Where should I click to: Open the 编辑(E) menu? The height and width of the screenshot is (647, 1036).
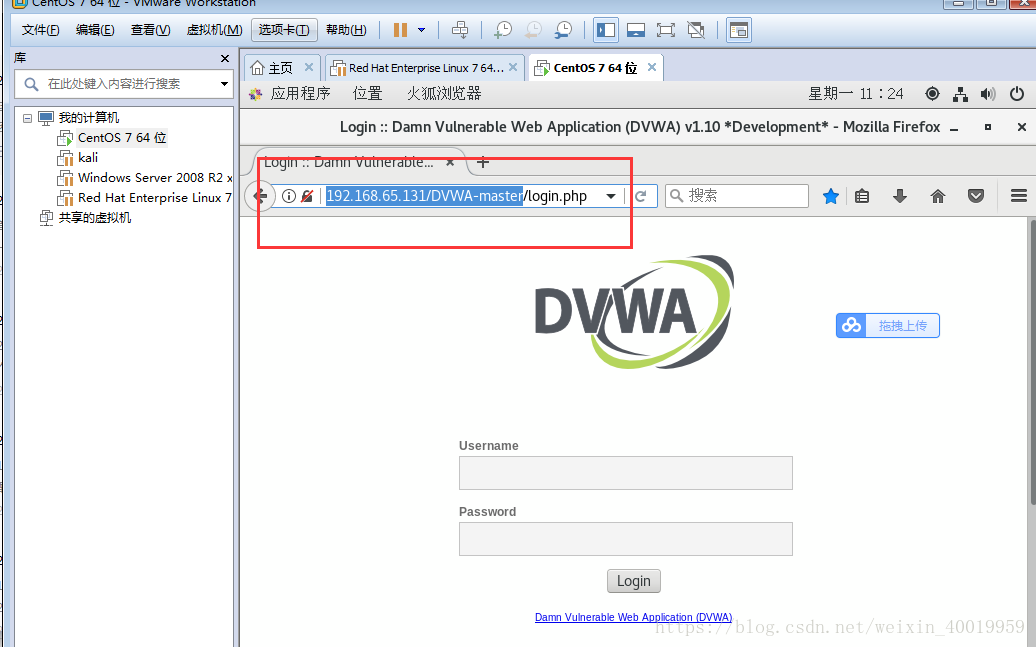pos(95,30)
